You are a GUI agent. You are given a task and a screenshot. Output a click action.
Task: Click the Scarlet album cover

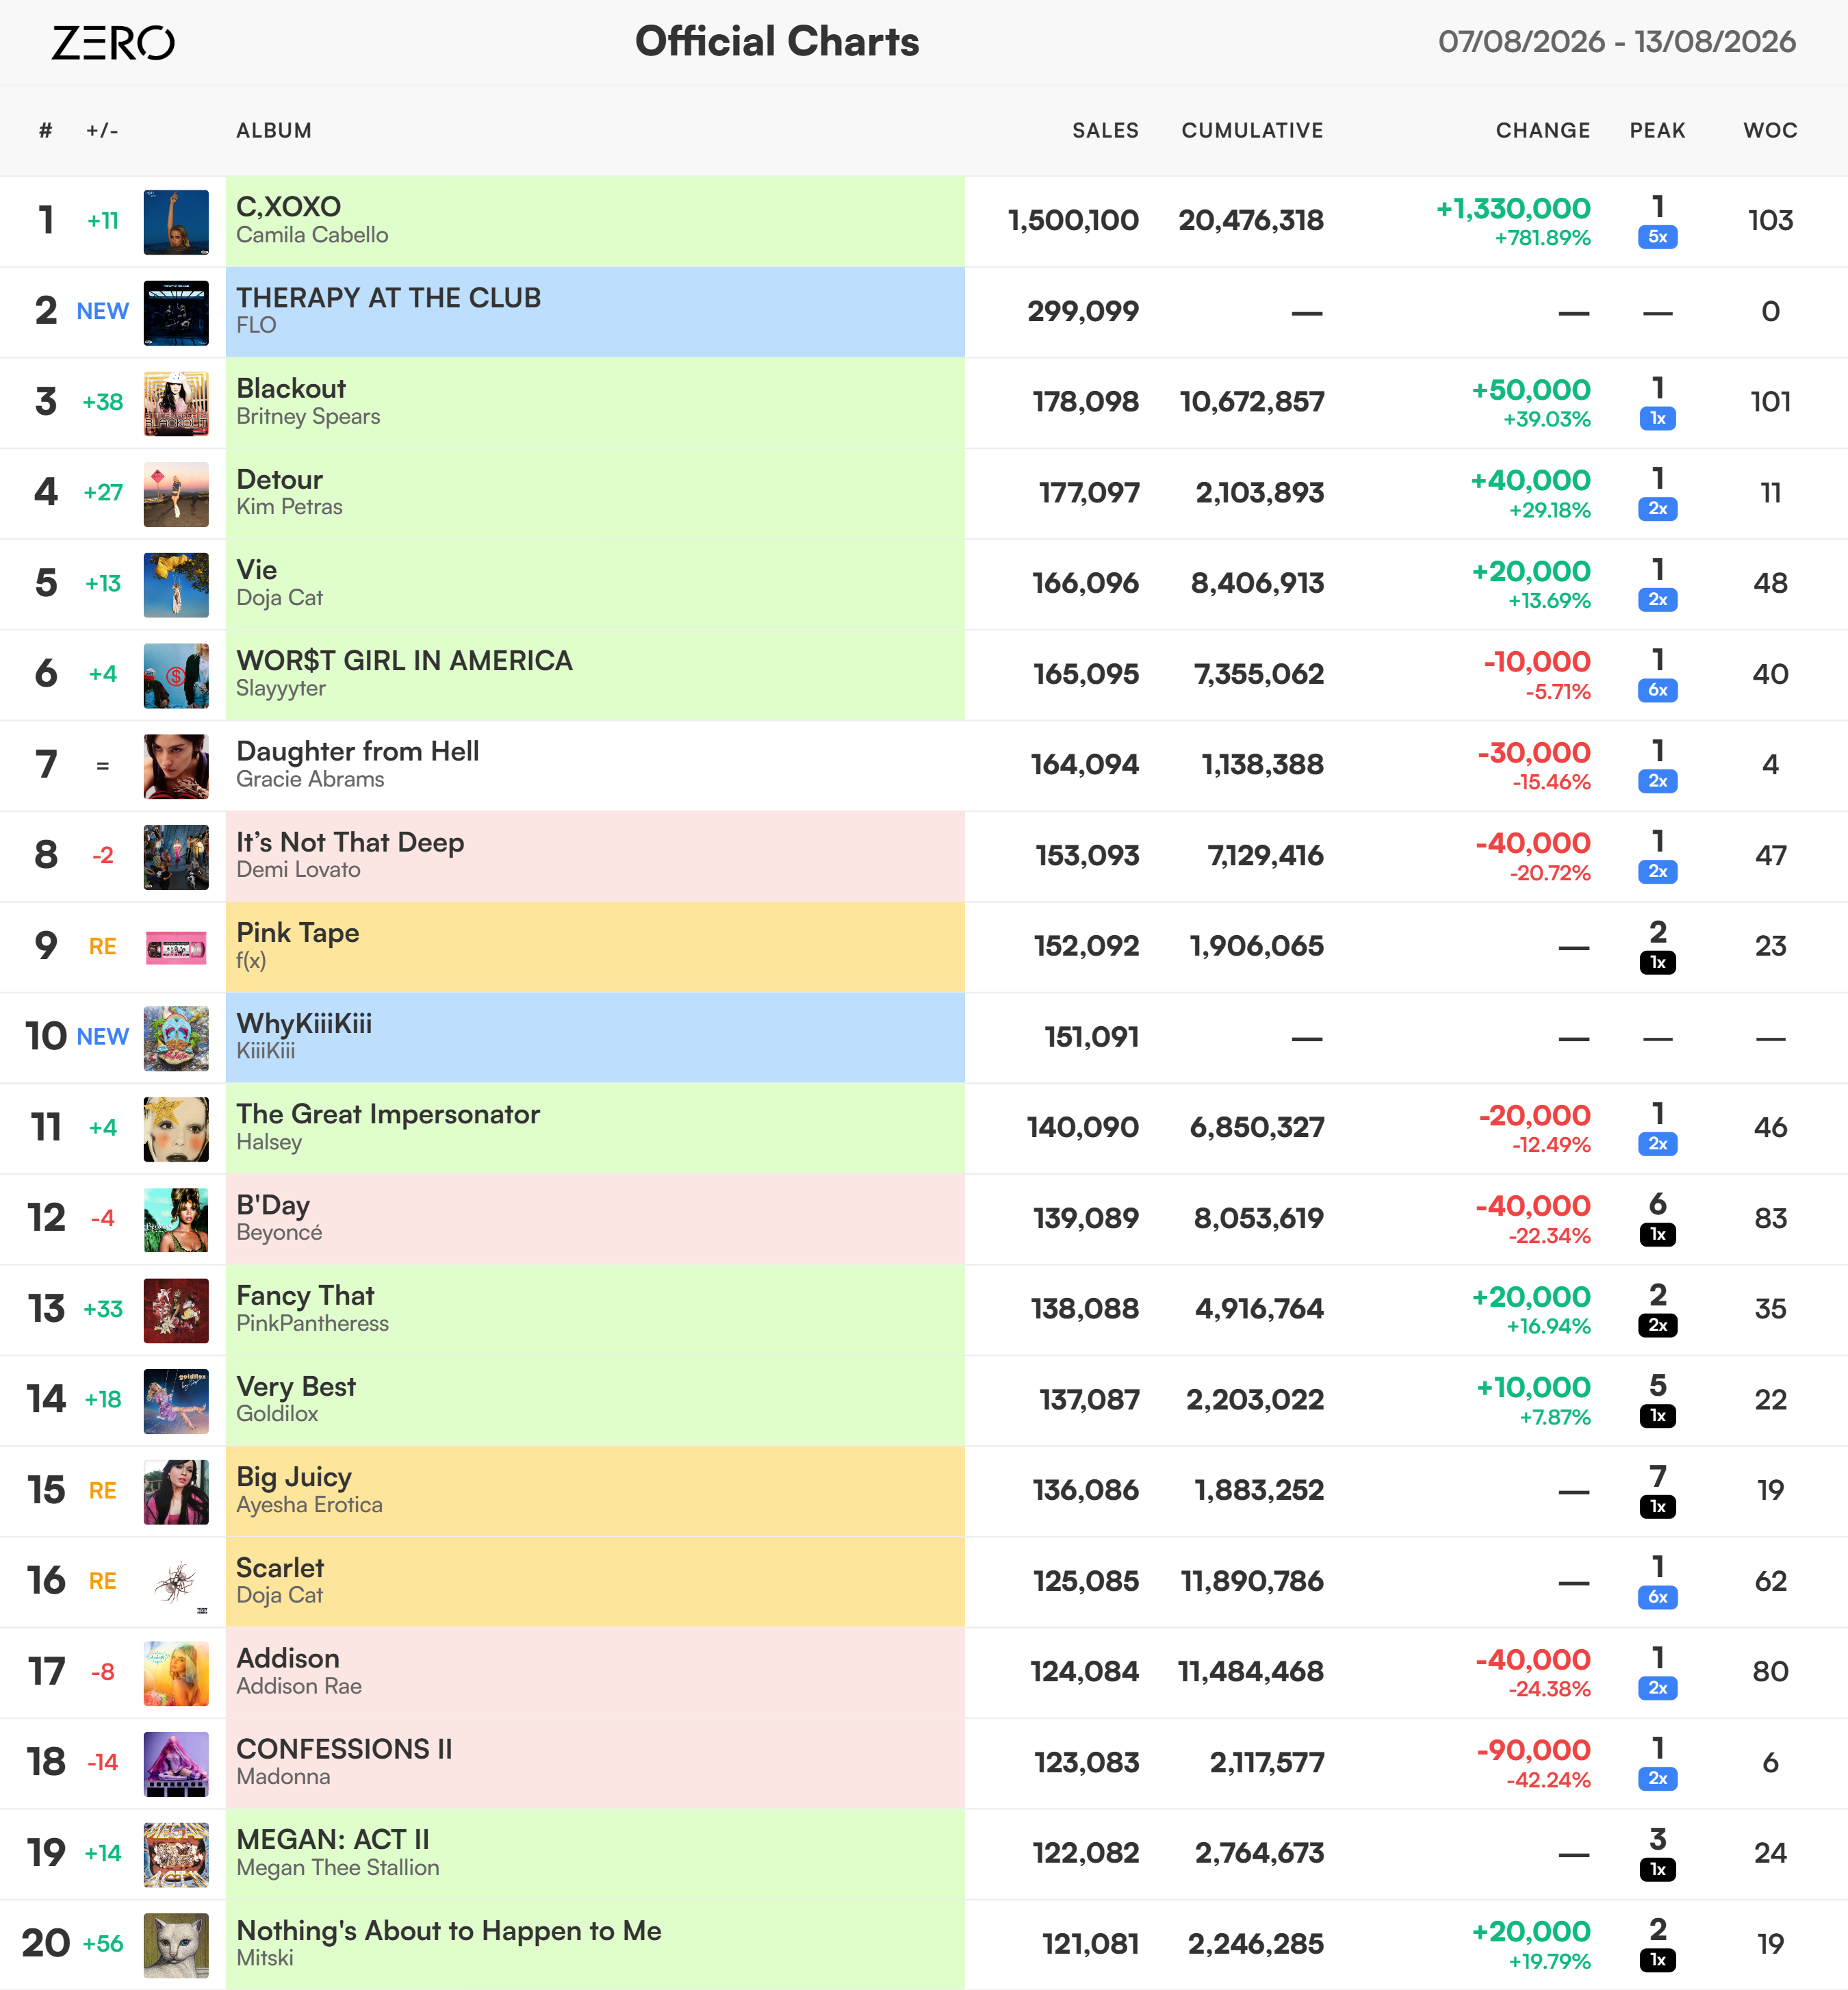point(176,1583)
